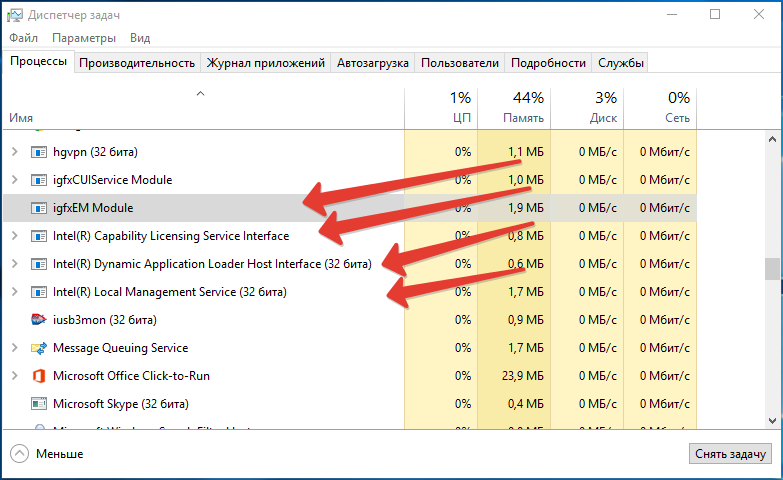Sort by the ЦП column header

(x=441, y=108)
